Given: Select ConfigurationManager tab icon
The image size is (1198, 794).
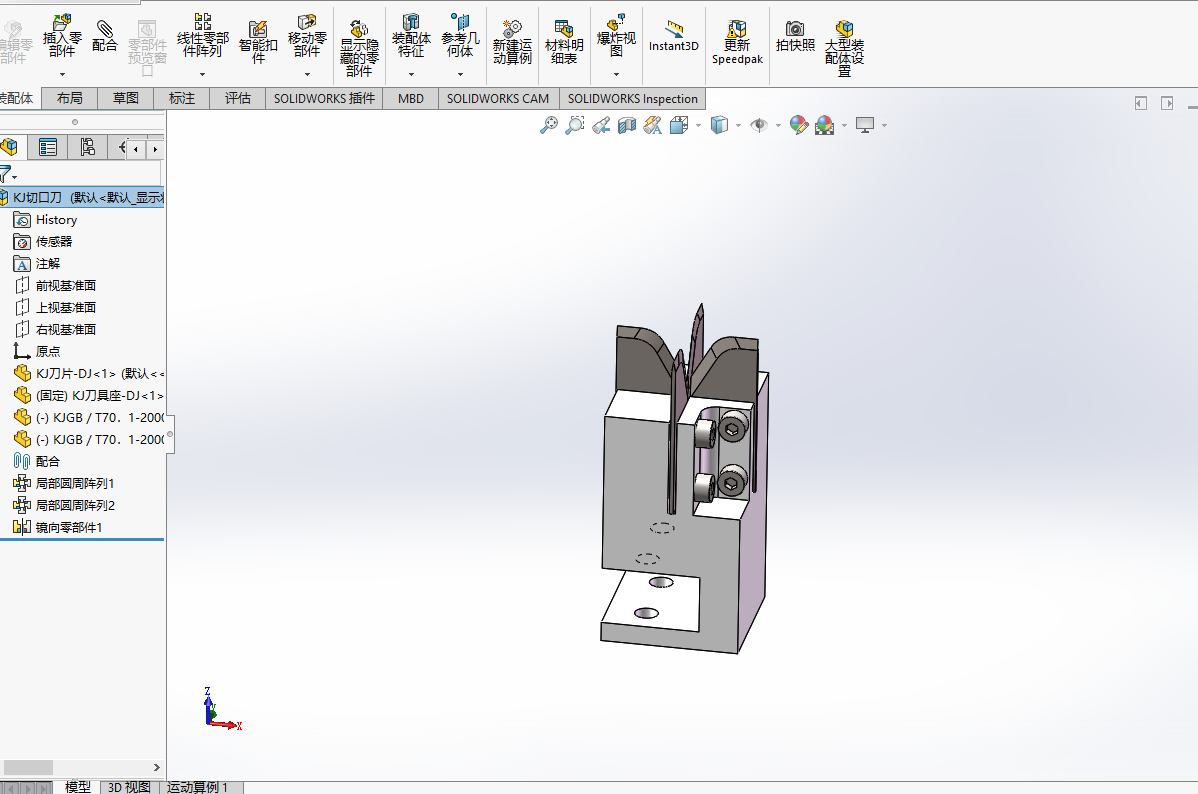Looking at the screenshot, I should (87, 147).
